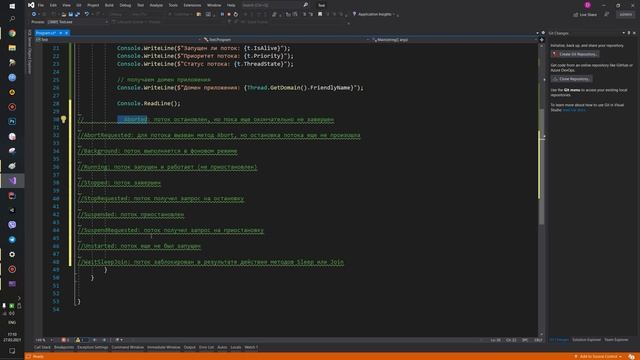Click the notifications icon in status bar
640x360 pixels.
click(631, 356)
